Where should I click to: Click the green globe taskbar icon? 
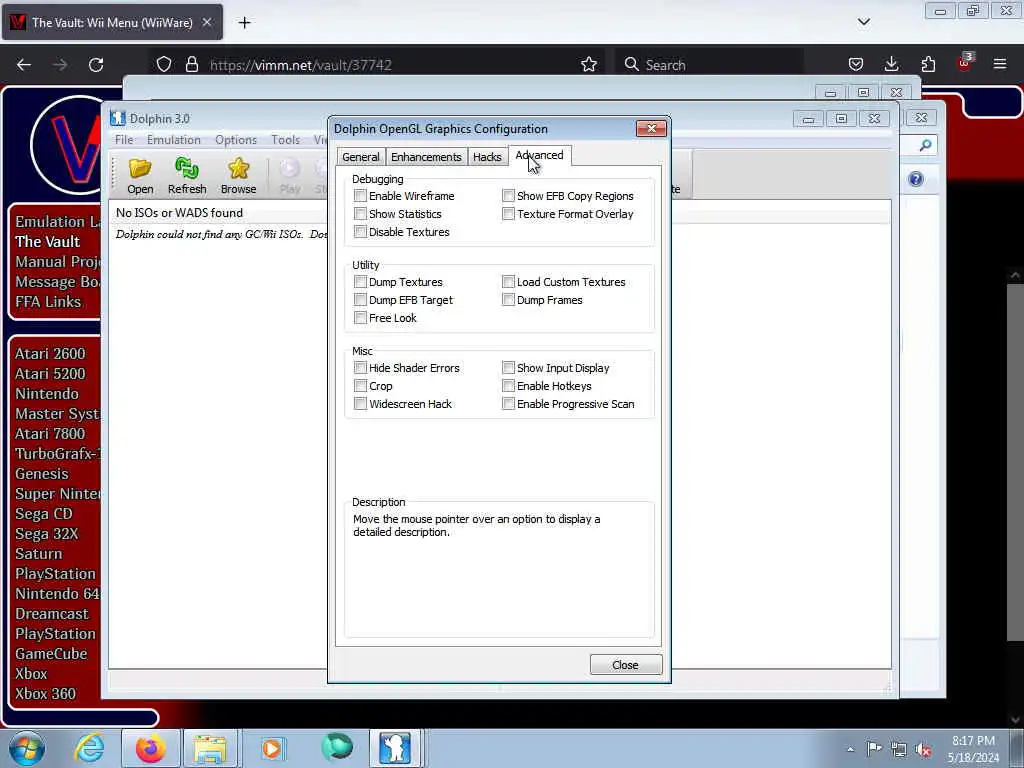[337, 747]
